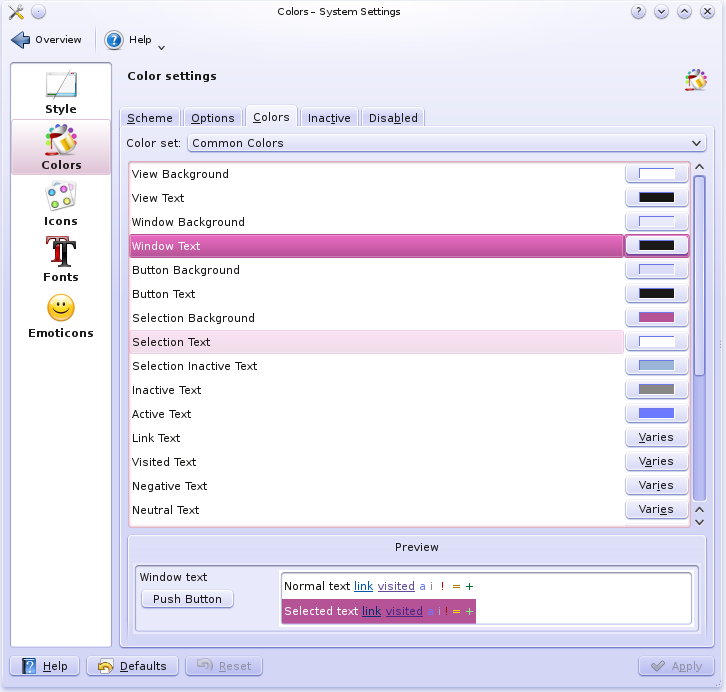Image resolution: width=726 pixels, height=692 pixels.
Task: Select the Neutral Text row
Action: (376, 510)
